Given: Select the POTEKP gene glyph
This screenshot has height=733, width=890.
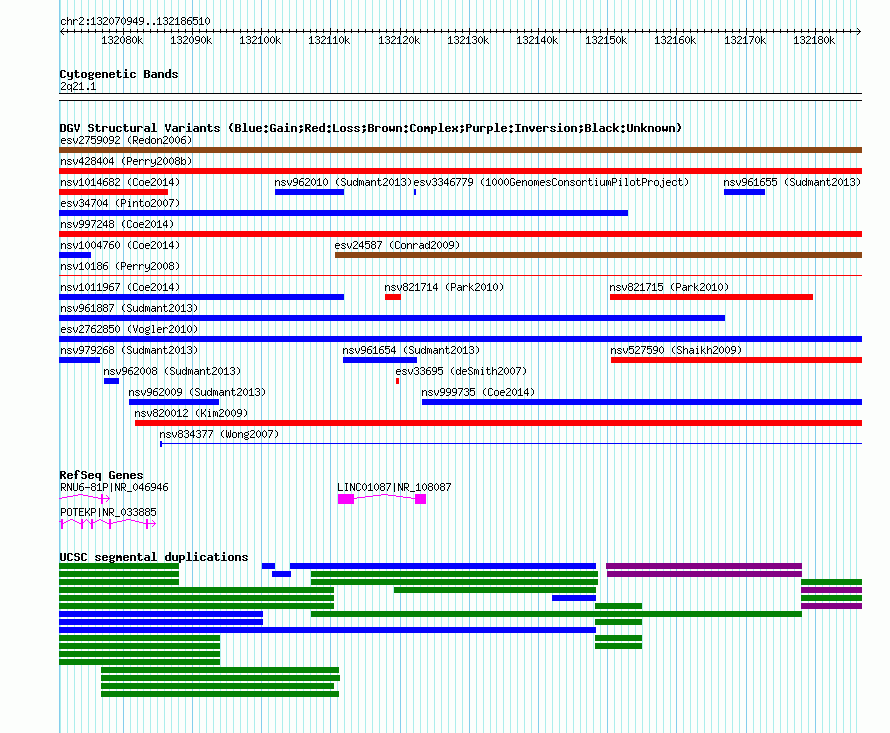Looking at the screenshot, I should click(x=108, y=523).
